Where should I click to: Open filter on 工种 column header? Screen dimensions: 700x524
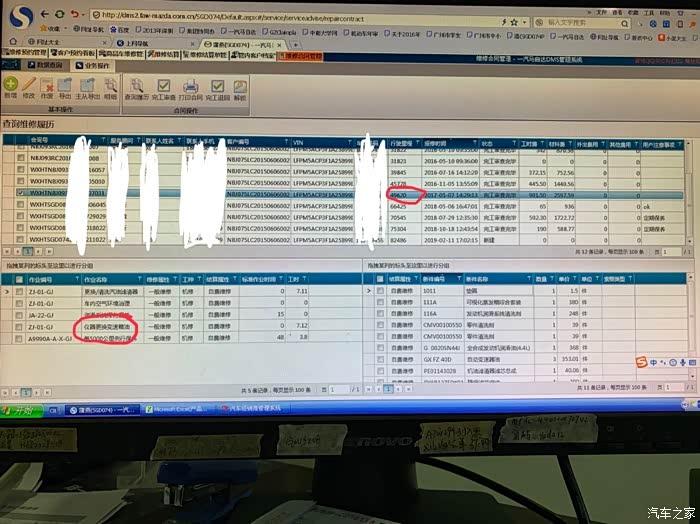[x=199, y=279]
